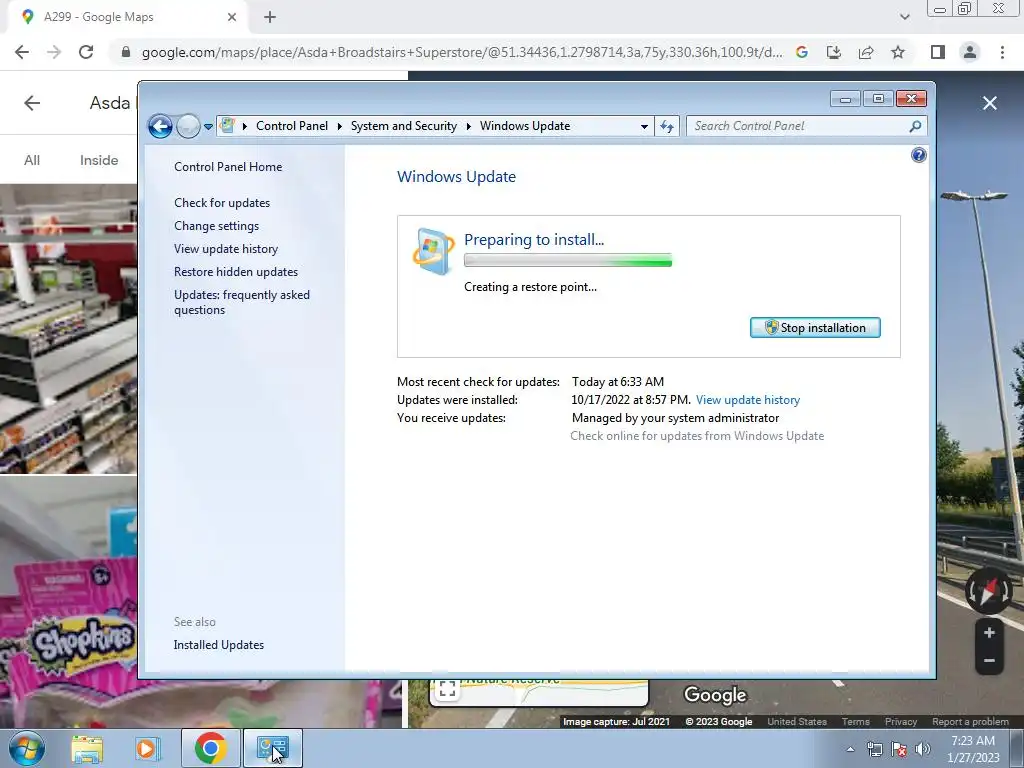This screenshot has height=768, width=1024.
Task: Open Control Panel Home link
Action: pos(228,167)
